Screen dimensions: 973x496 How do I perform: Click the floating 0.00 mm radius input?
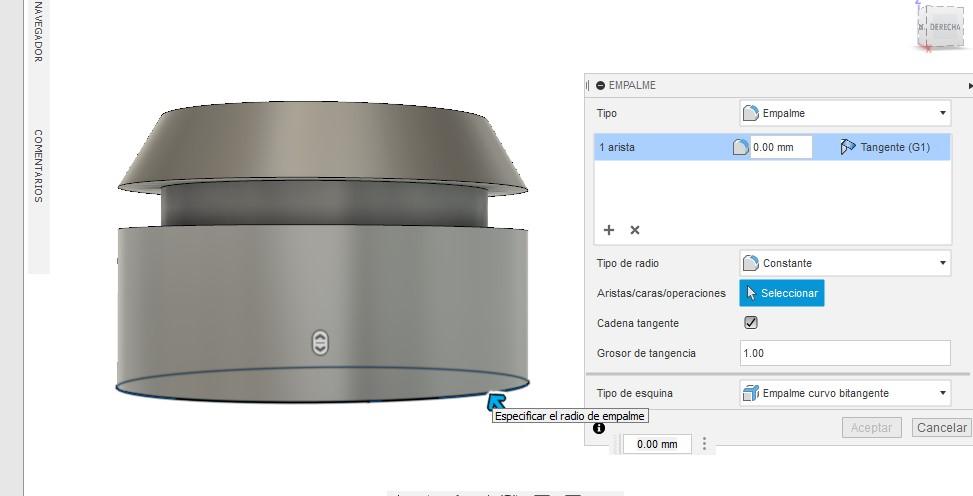[657, 444]
